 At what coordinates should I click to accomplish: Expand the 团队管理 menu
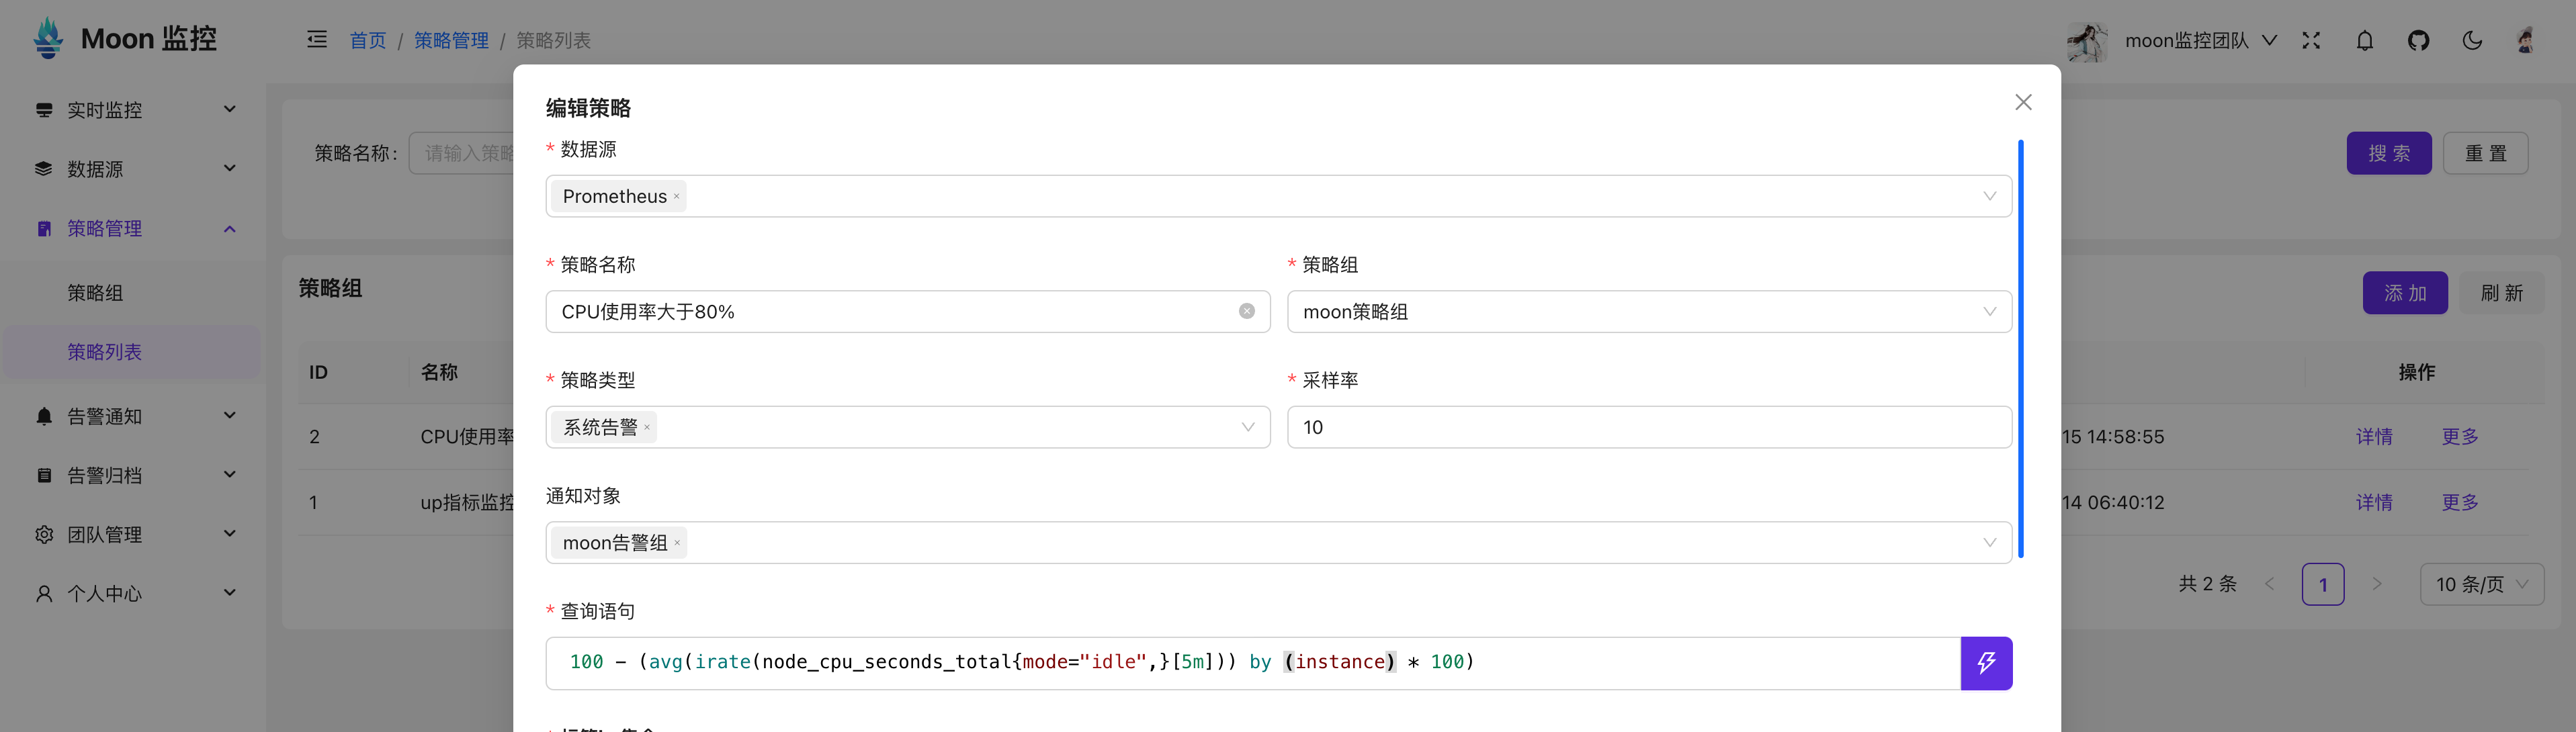click(230, 533)
